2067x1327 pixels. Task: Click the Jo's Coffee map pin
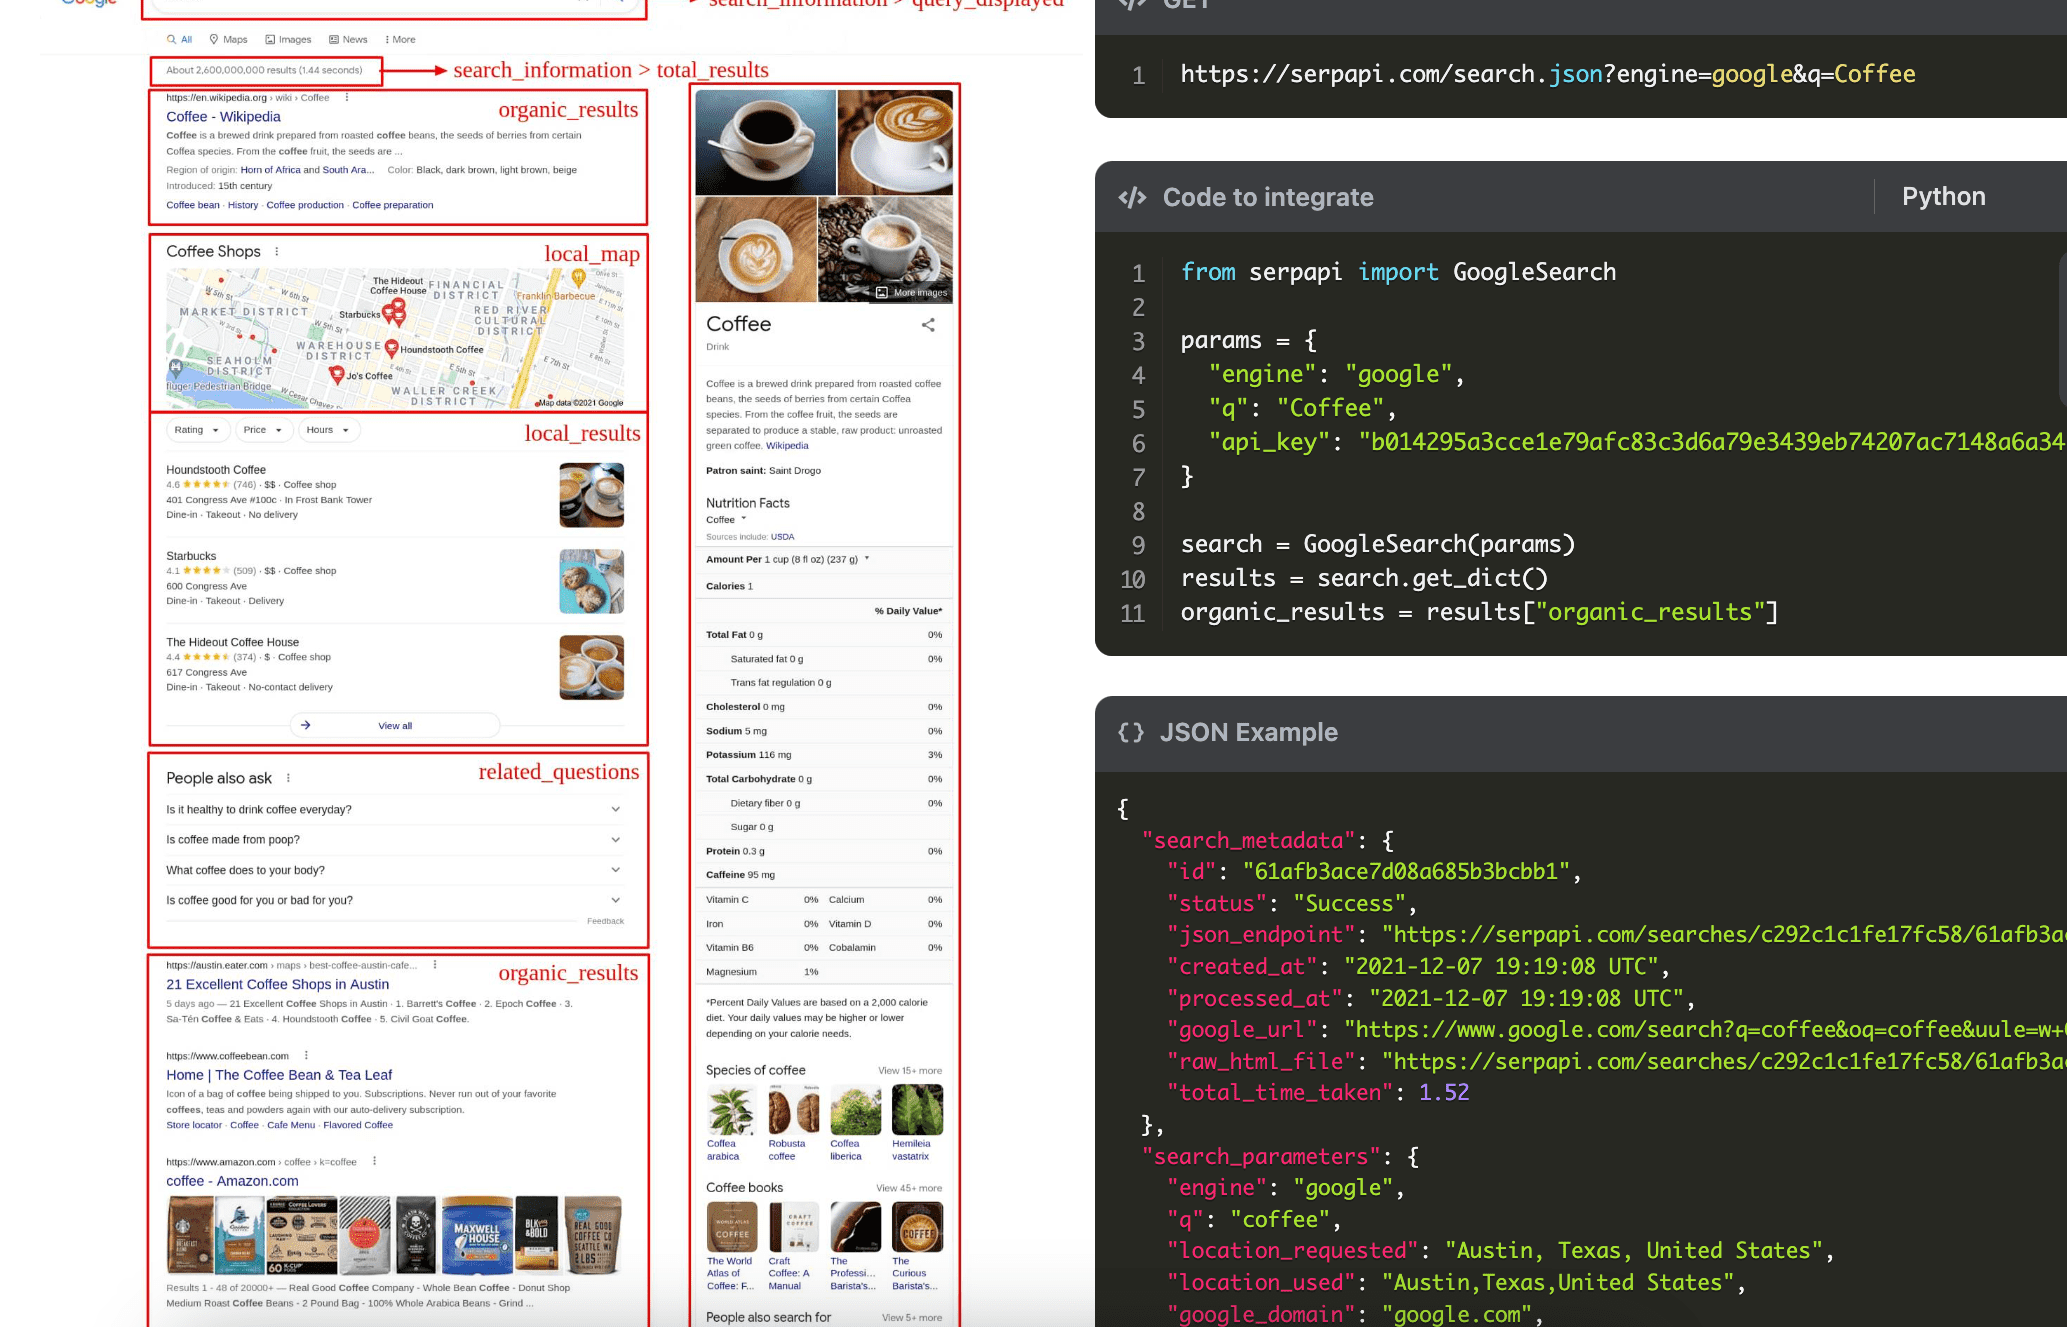point(337,375)
